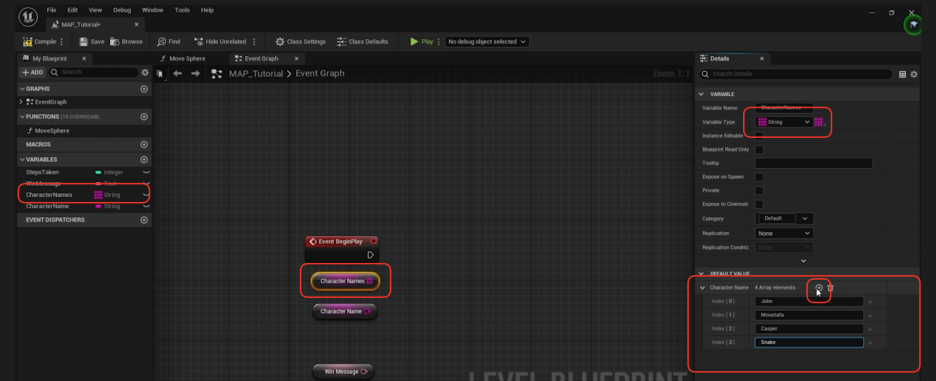Viewport: 936px width, 381px height.
Task: Toggle Hide Unrelated nodes
Action: (220, 42)
